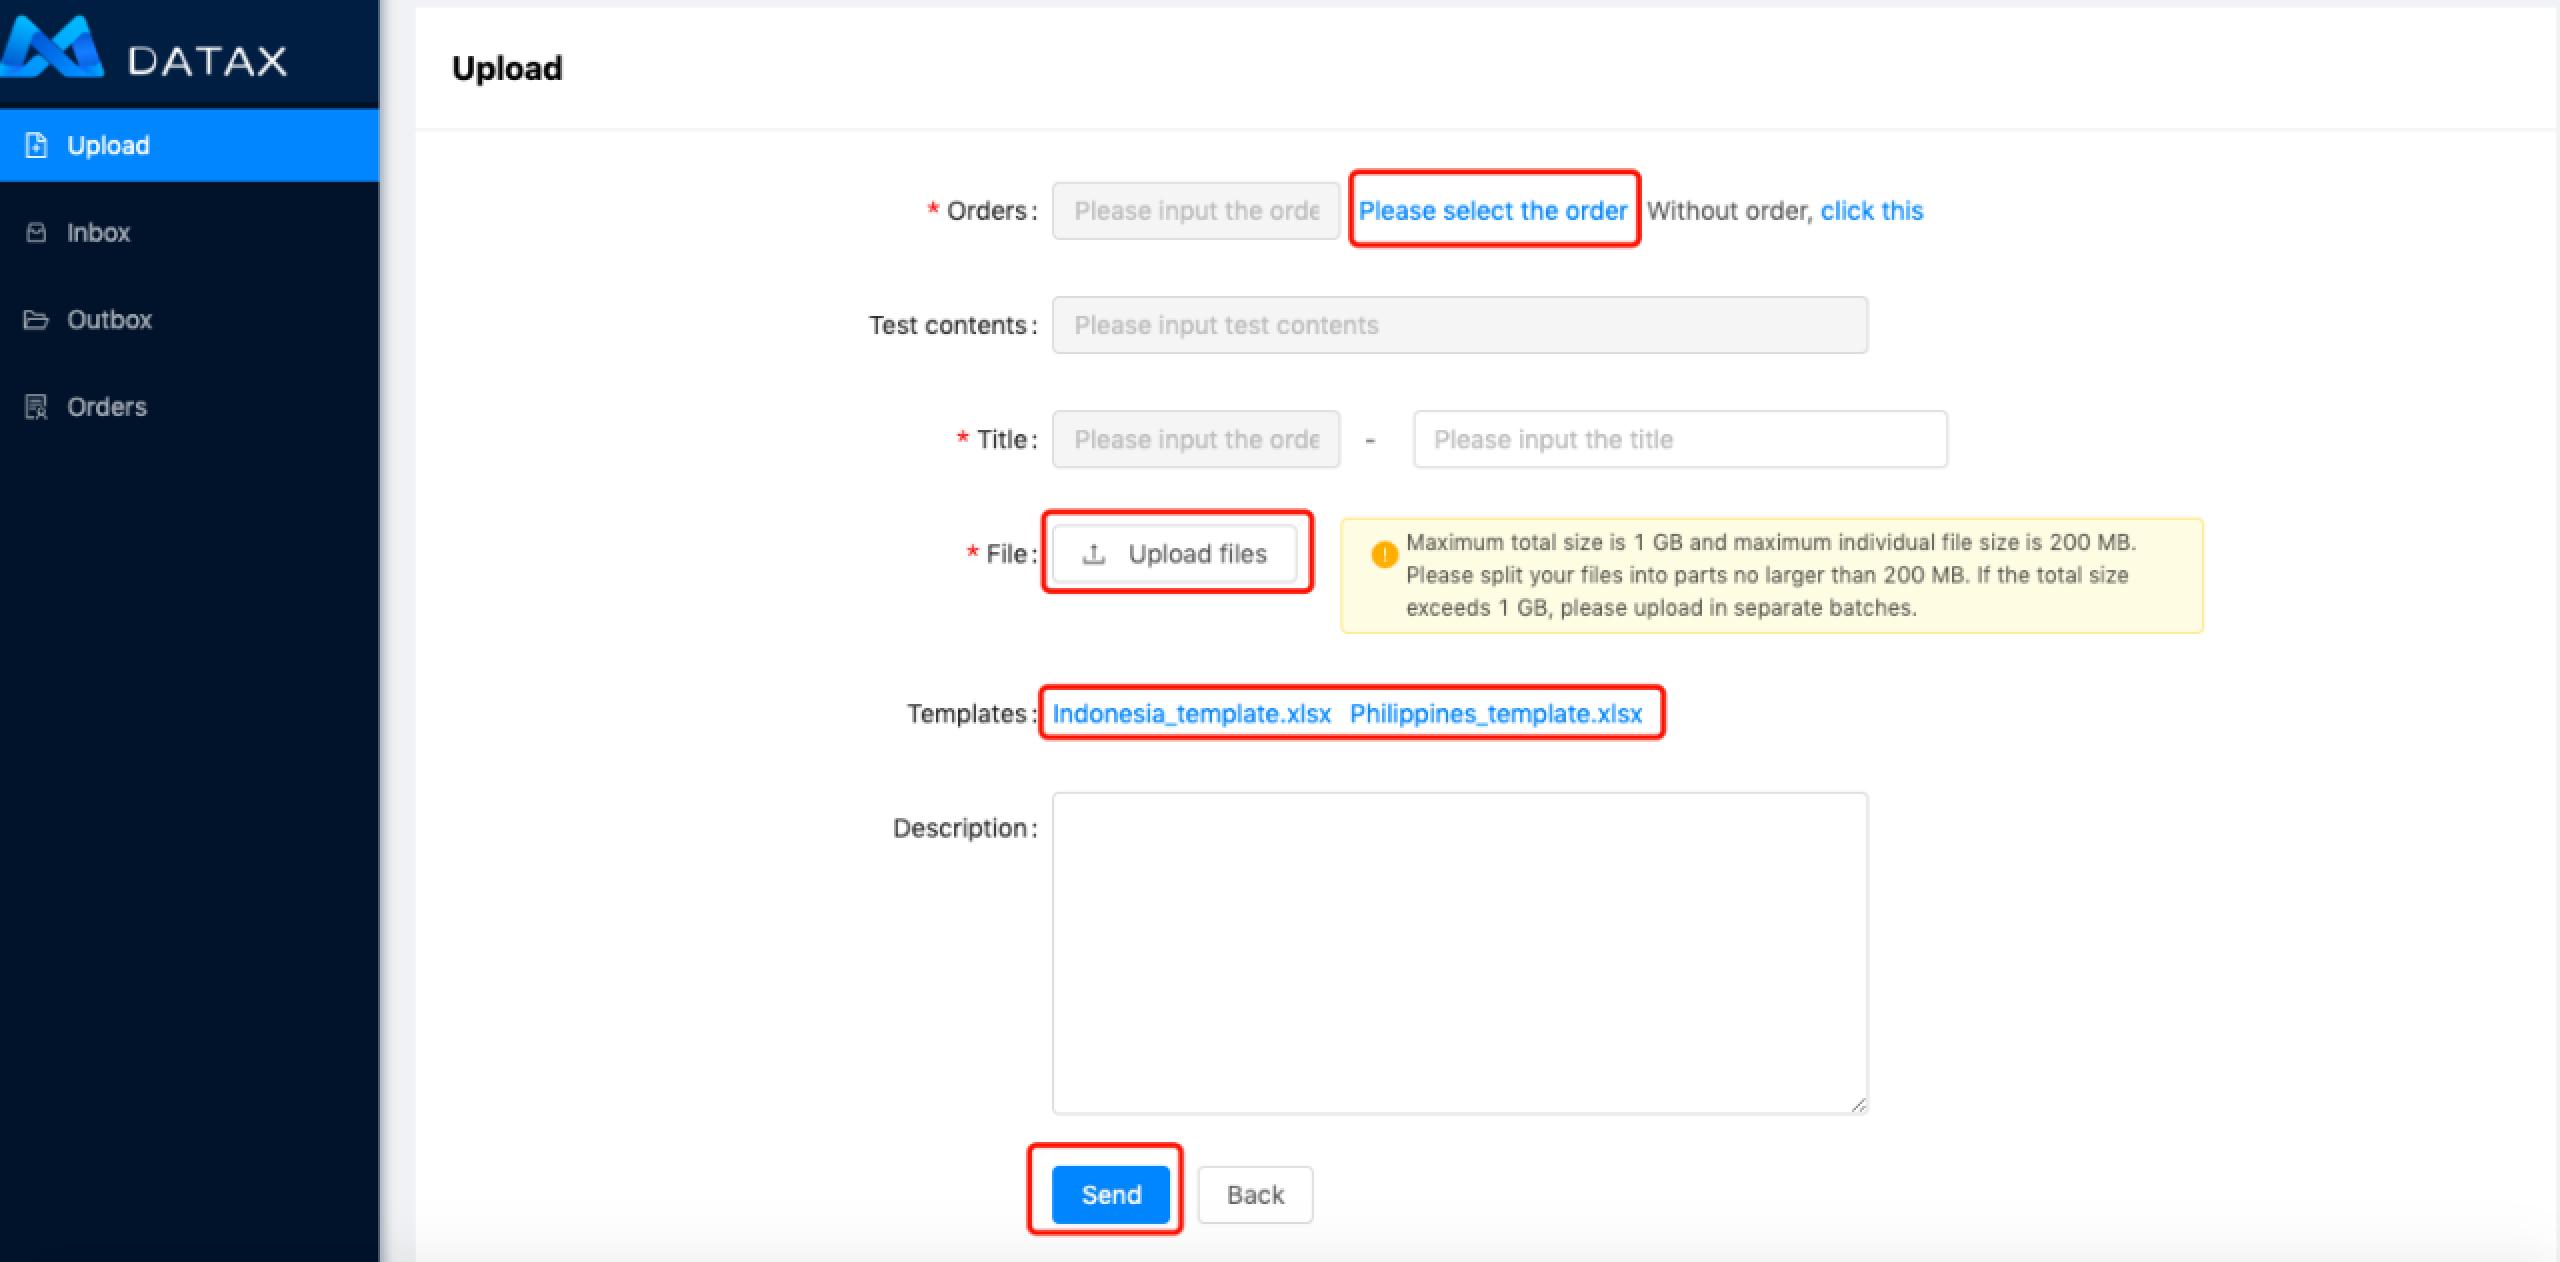Viewport: 2560px width, 1262px height.
Task: Open the Orders page from sidebar
Action: pyautogui.click(x=106, y=407)
